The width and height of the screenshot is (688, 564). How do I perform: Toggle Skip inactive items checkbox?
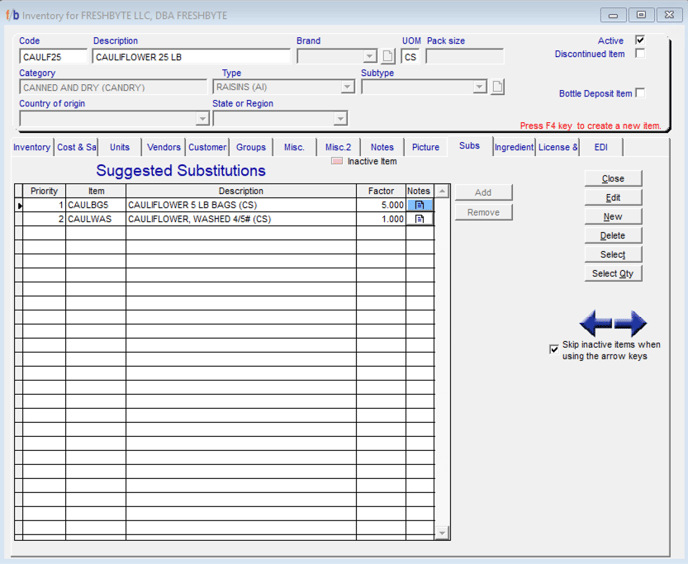(554, 349)
